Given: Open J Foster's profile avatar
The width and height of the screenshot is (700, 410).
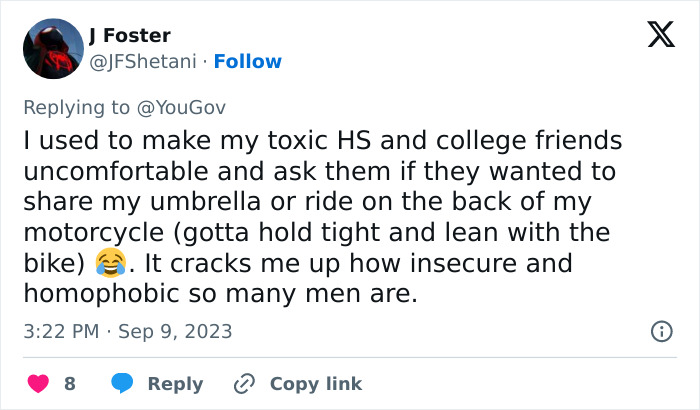Looking at the screenshot, I should pyautogui.click(x=52, y=50).
